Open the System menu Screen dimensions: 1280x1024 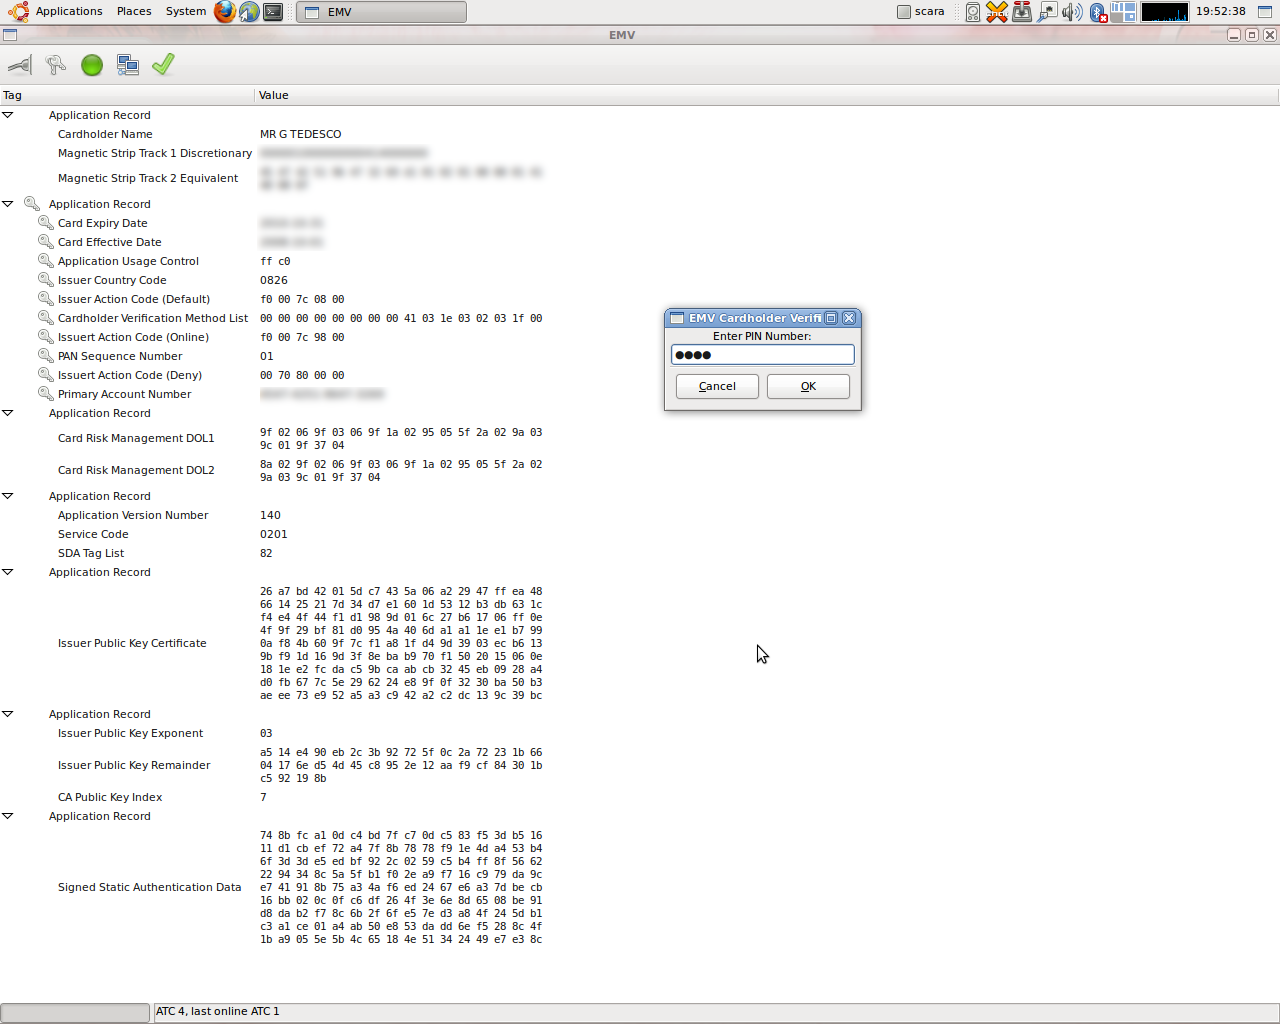[186, 12]
